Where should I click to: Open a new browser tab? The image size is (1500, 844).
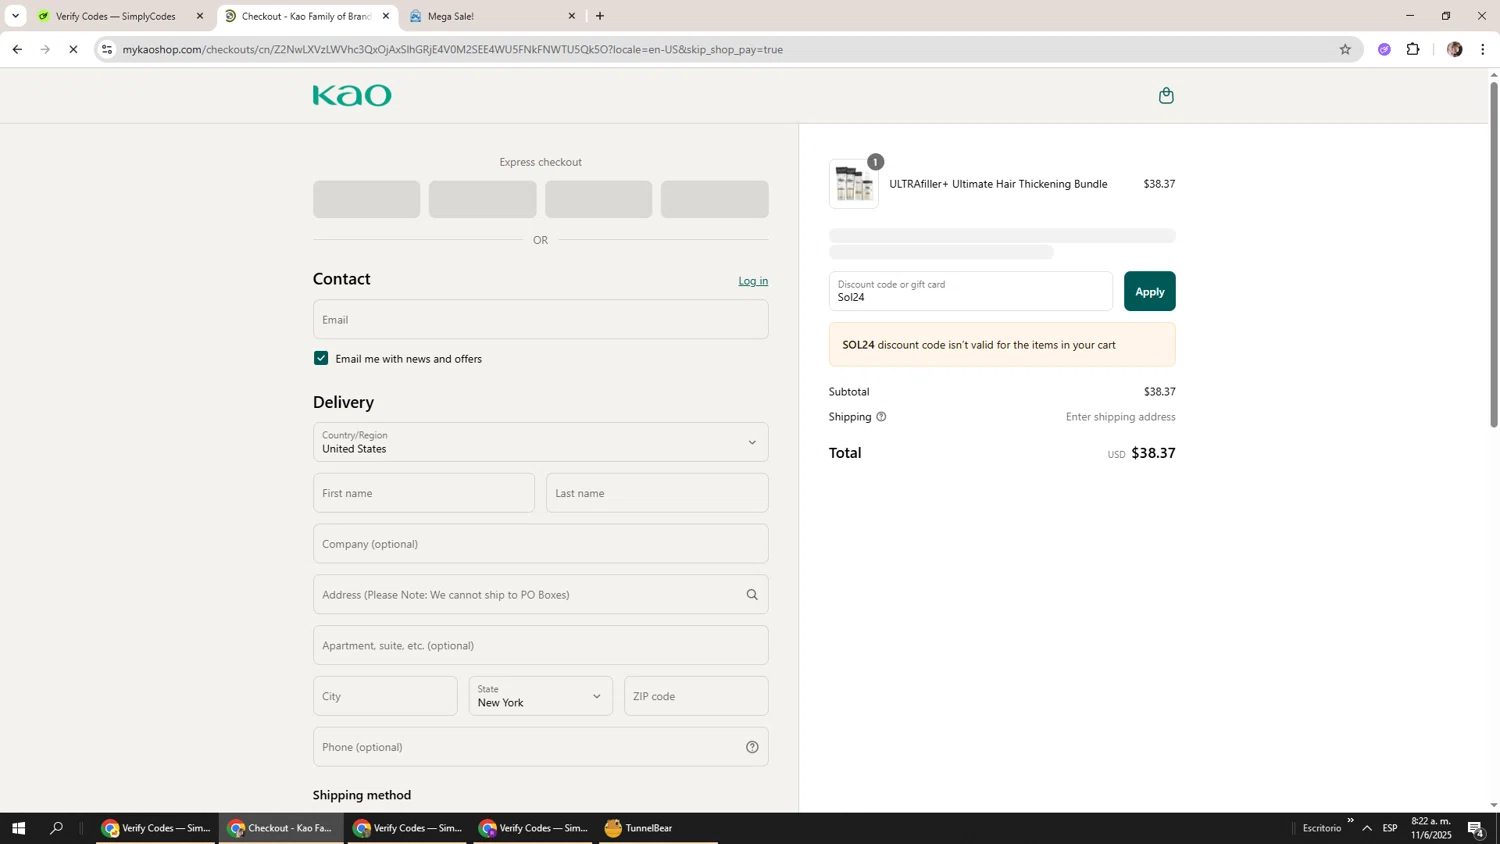tap(600, 16)
